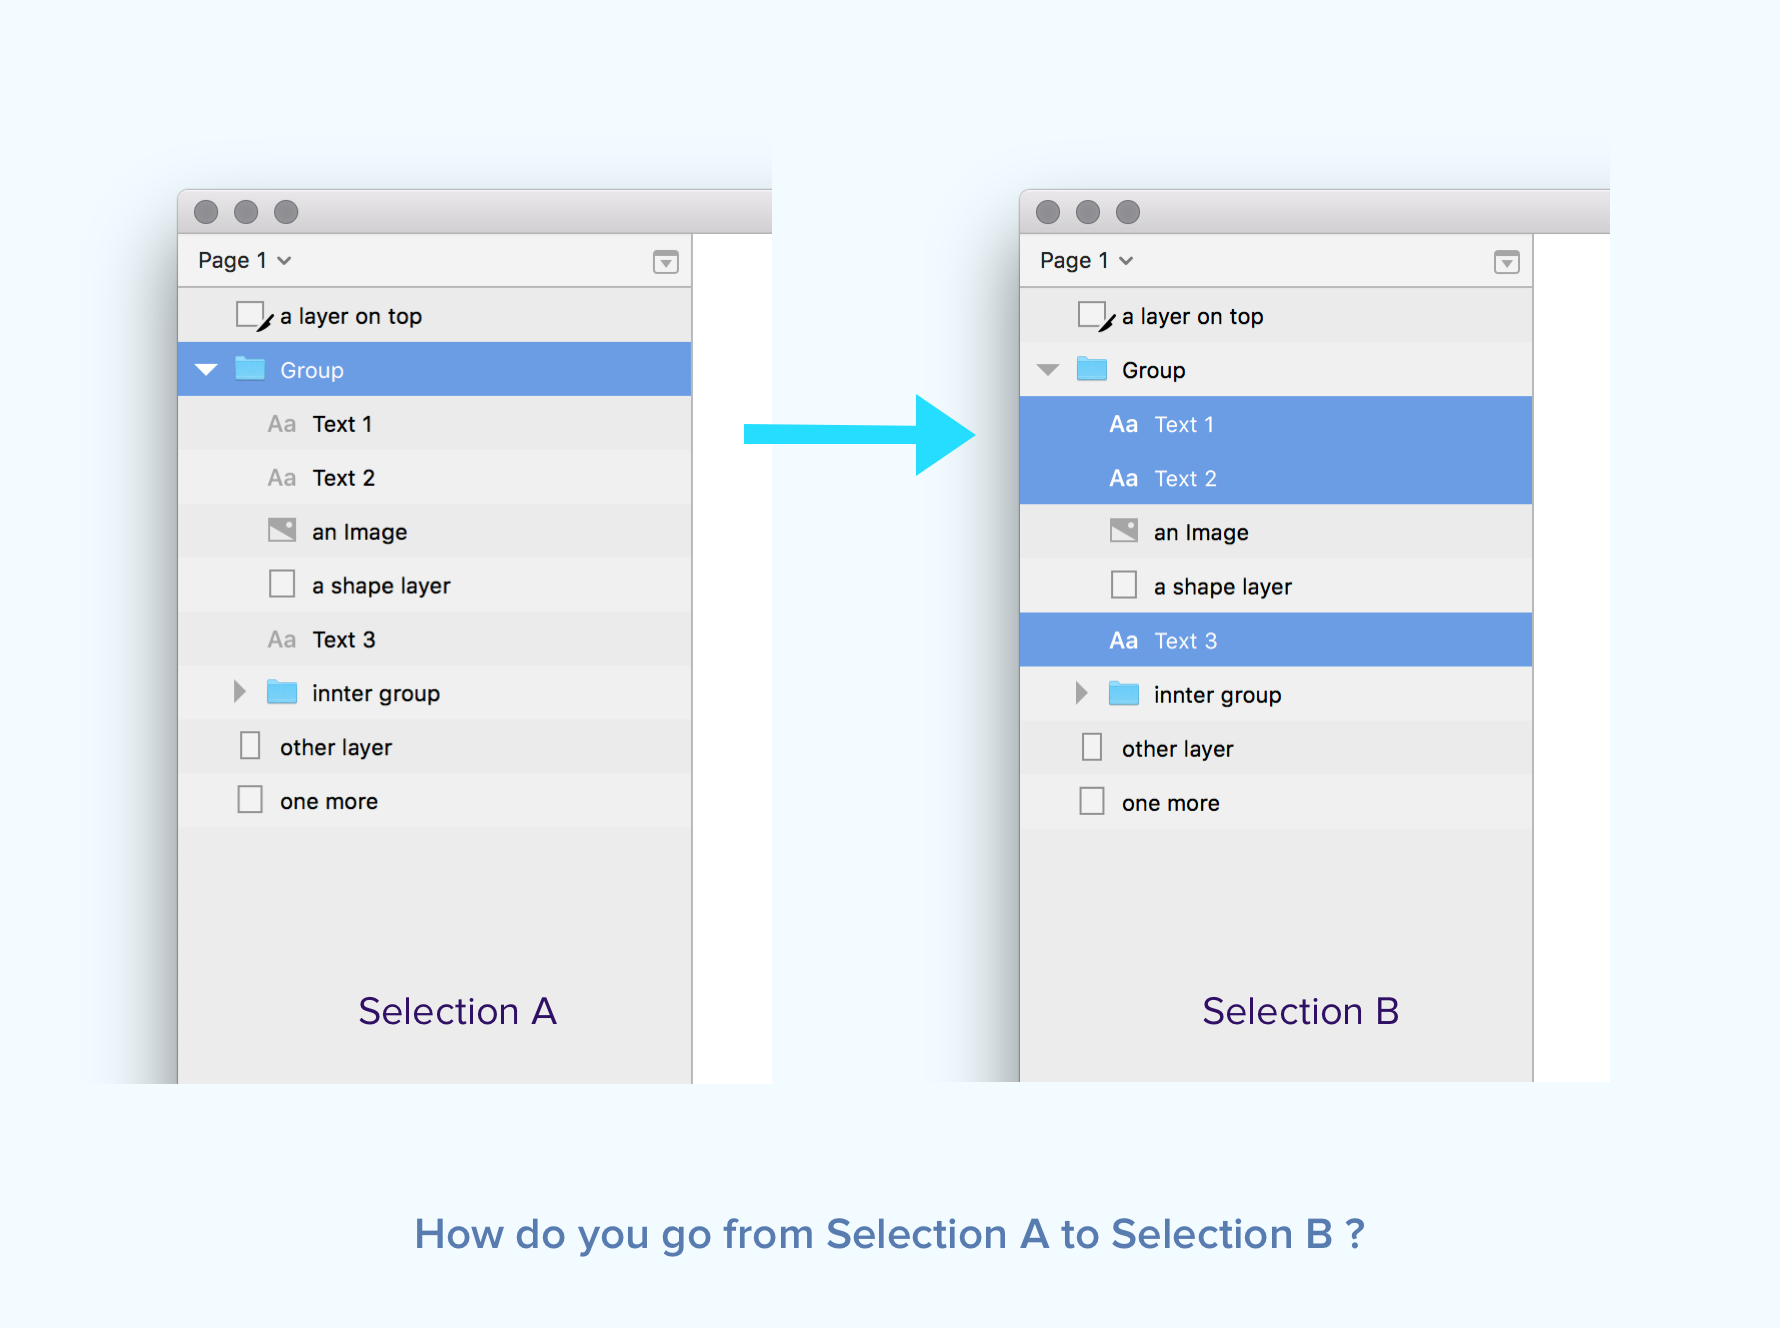Select 'other layer' in Selection B
Image resolution: width=1780 pixels, height=1328 pixels.
click(x=1276, y=749)
